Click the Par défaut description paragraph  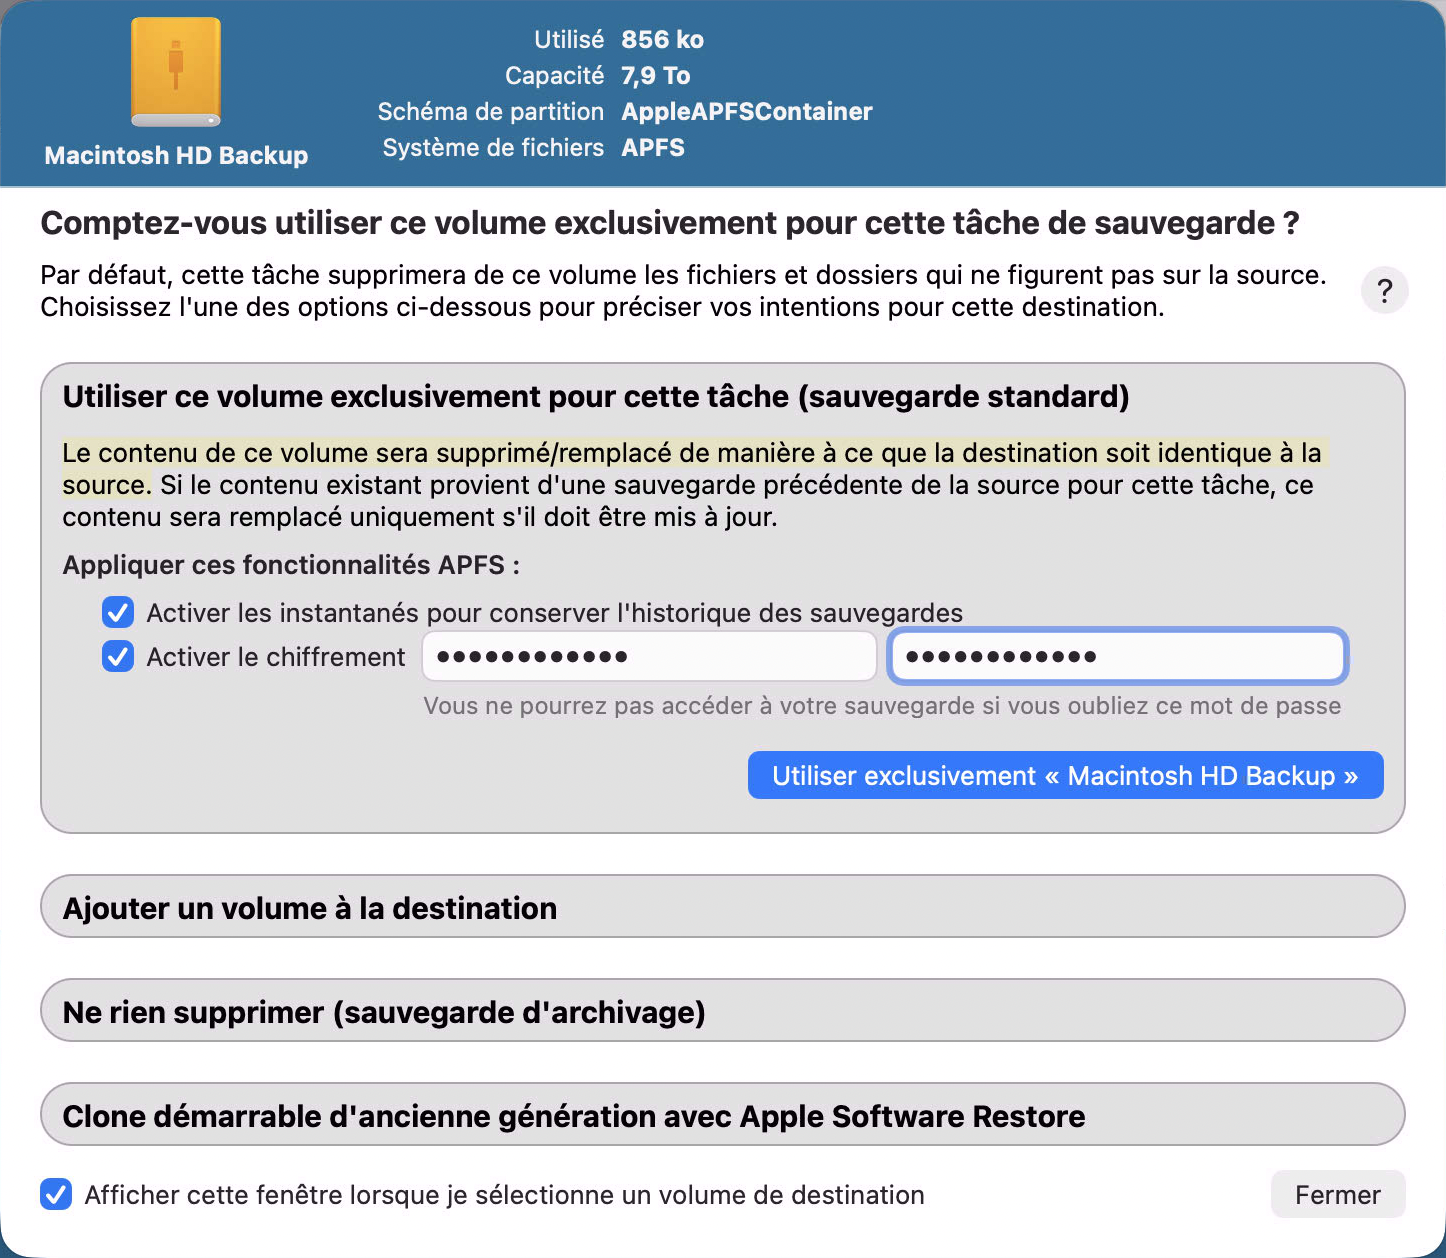pos(683,291)
